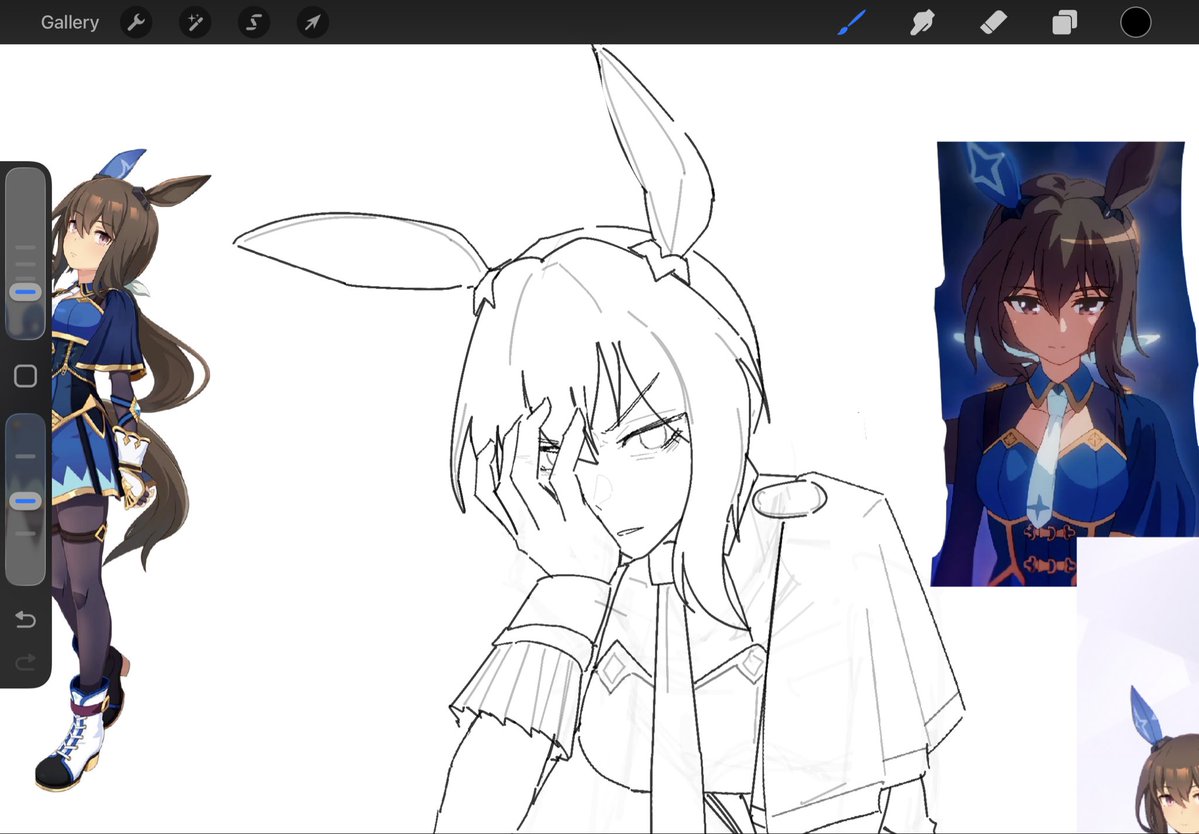Tap the blue portrait reference image

point(1063,363)
